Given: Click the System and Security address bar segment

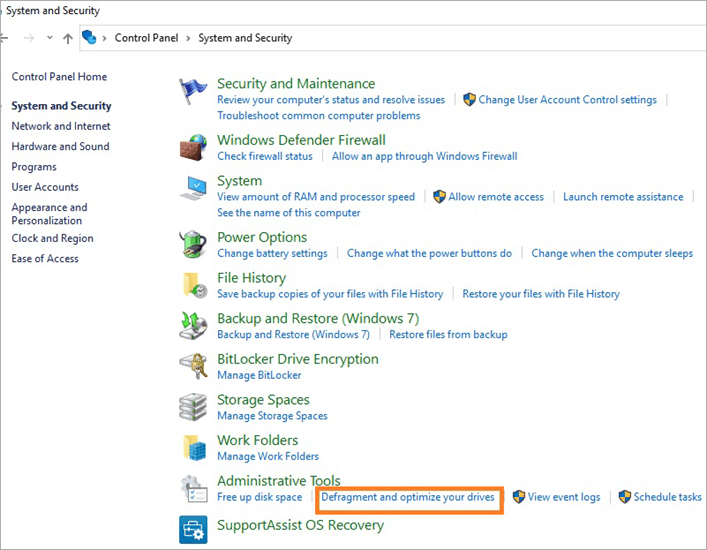Looking at the screenshot, I should 245,38.
